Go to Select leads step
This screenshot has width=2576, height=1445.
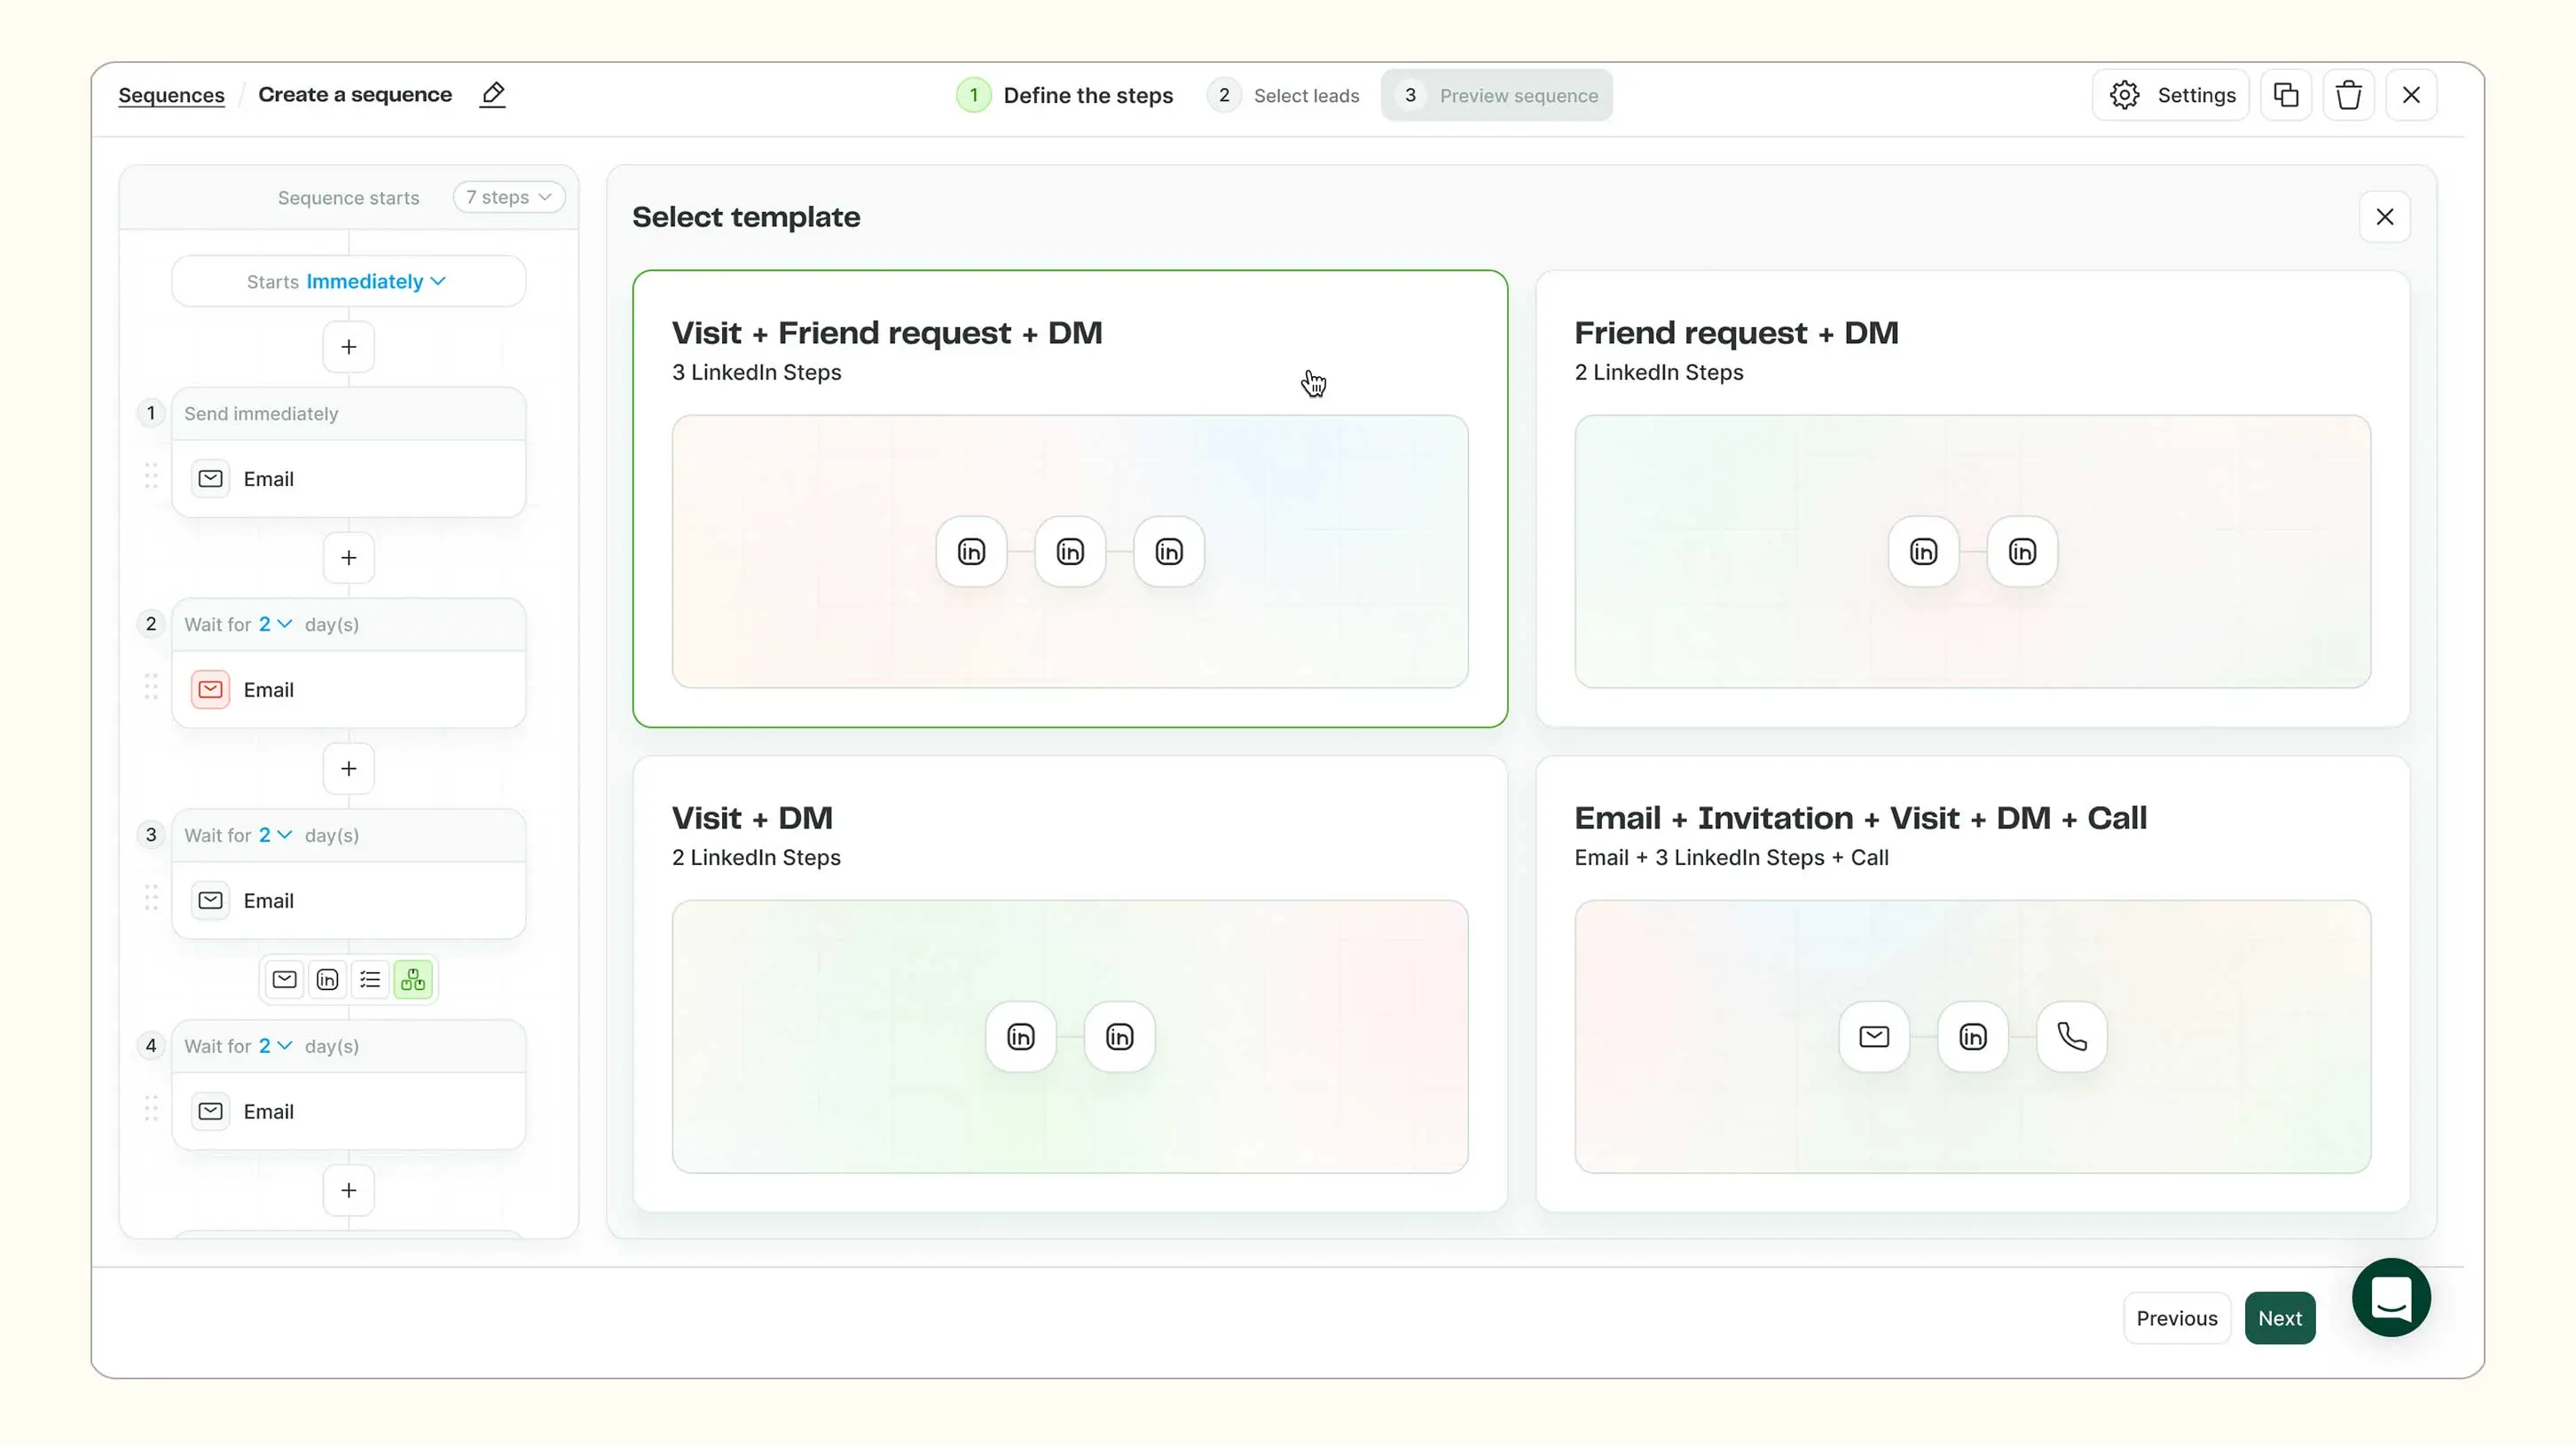pos(1284,95)
